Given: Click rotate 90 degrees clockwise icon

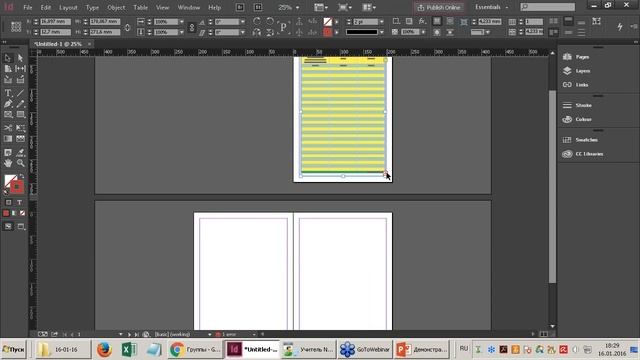Looking at the screenshot, I should tap(256, 21).
